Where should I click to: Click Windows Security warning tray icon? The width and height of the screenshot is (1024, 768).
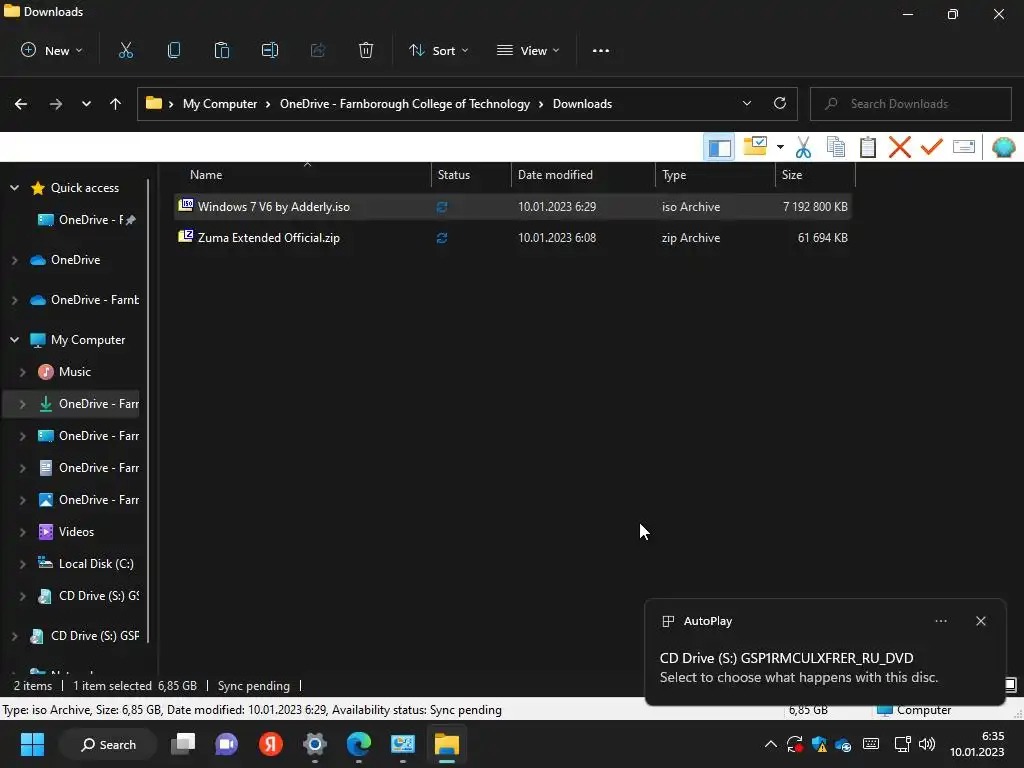819,744
